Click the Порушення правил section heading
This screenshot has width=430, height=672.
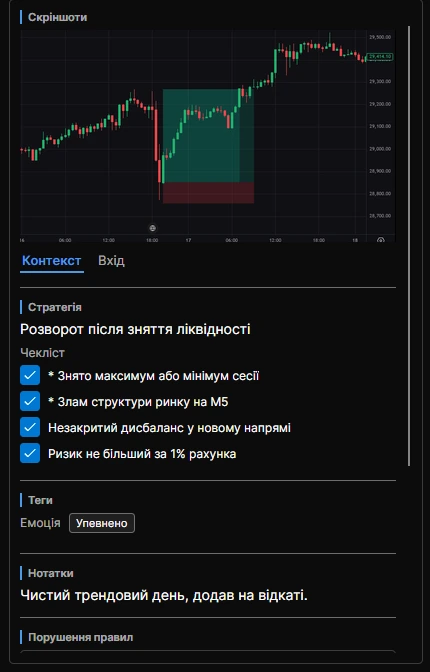[x=81, y=637]
